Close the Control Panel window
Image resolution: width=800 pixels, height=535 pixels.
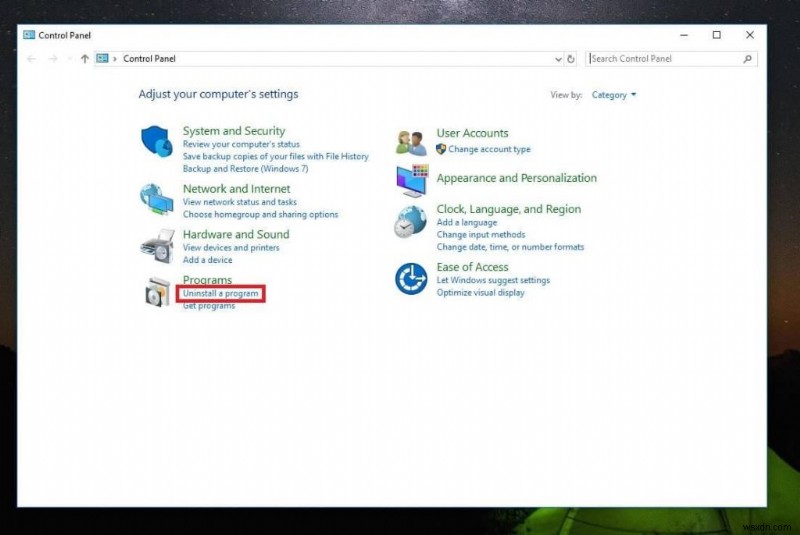pyautogui.click(x=749, y=35)
